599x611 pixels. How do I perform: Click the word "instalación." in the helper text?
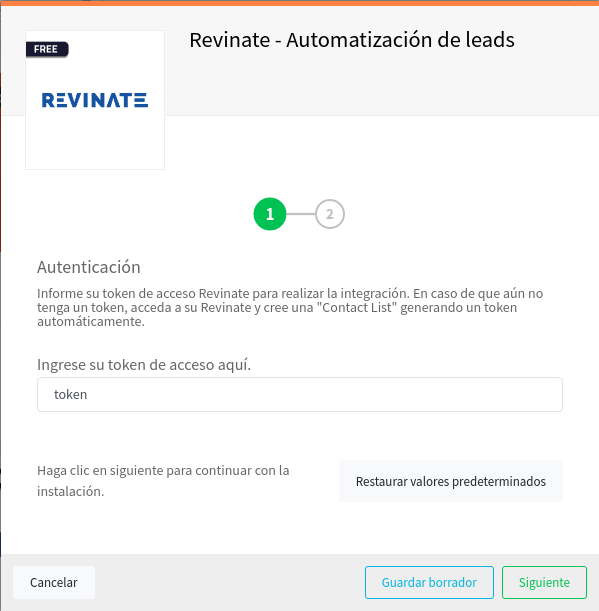click(71, 491)
